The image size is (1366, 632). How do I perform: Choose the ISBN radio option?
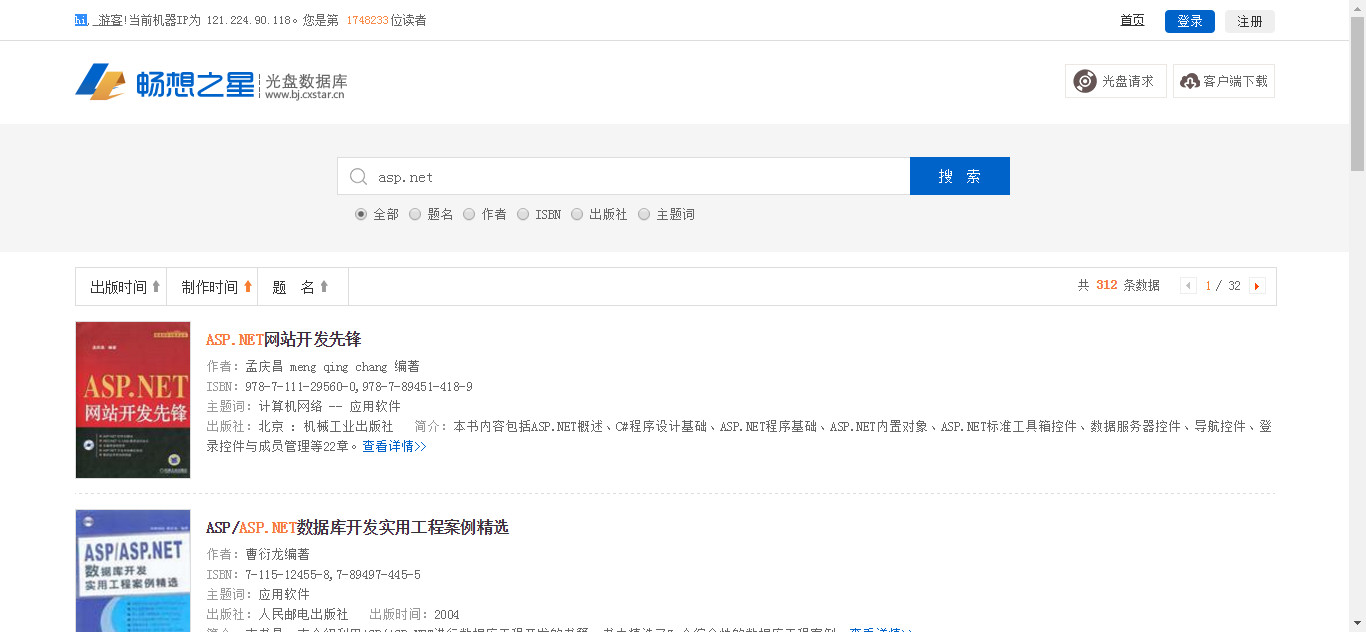click(523, 214)
